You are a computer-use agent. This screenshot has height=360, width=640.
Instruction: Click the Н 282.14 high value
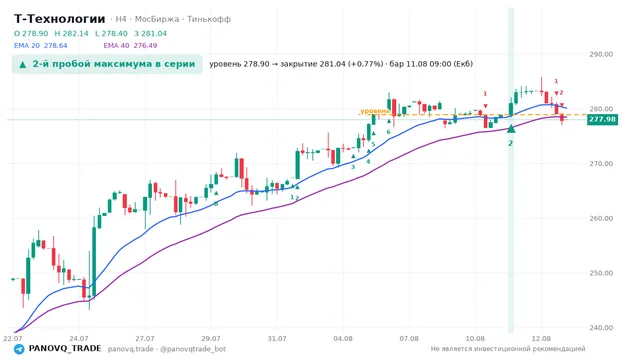click(x=71, y=33)
